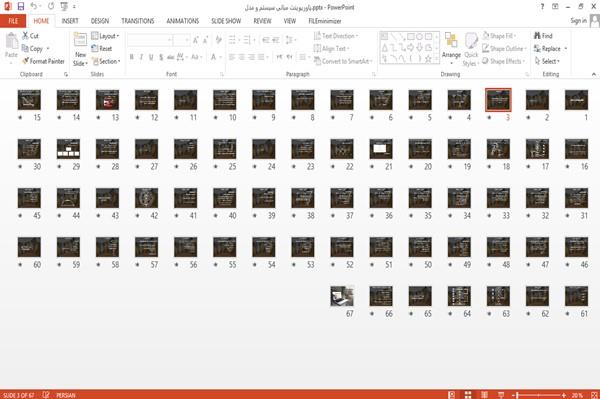
Task: Click the Copy button in Clipboard group
Action: click(32, 49)
